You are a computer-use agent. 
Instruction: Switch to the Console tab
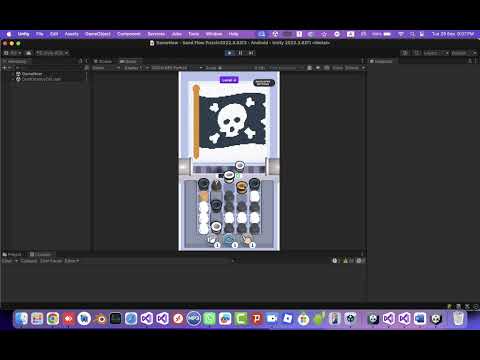[41, 254]
